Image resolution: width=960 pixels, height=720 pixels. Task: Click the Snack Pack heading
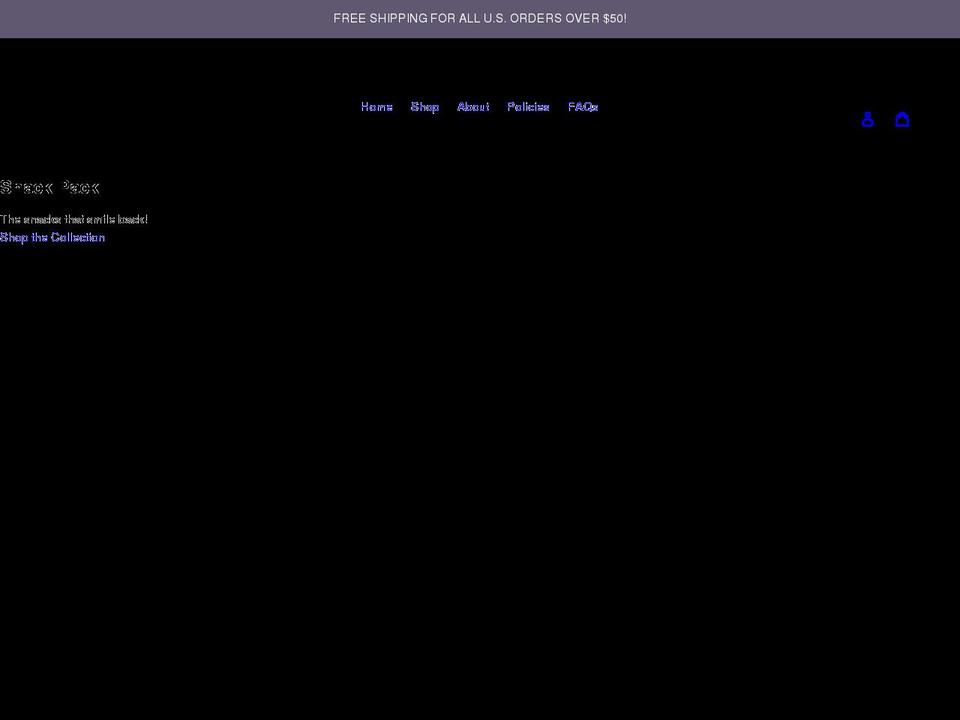[49, 188]
